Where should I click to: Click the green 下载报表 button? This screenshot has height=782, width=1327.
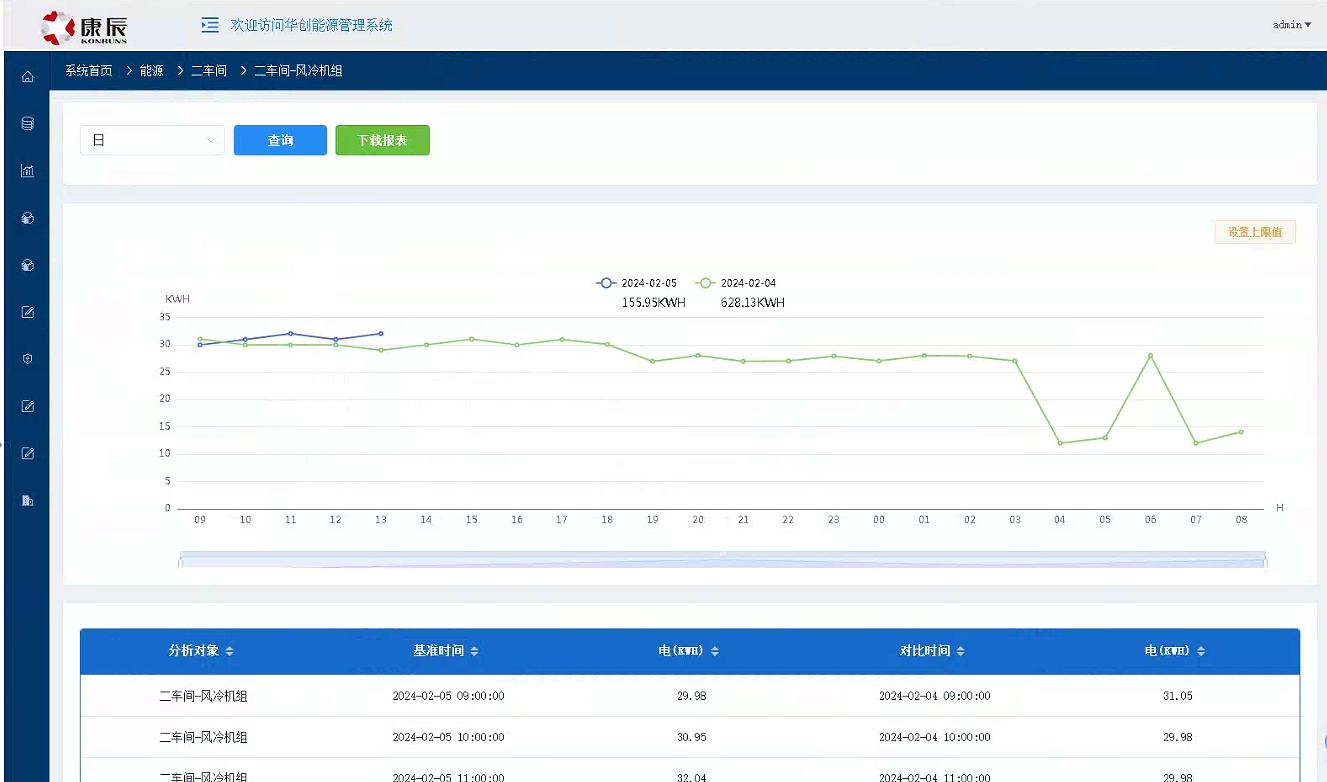[x=382, y=141]
